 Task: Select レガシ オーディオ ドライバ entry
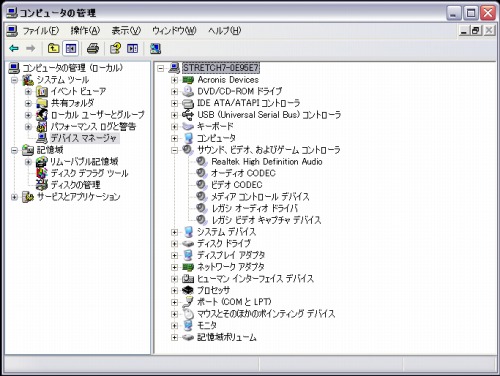[255, 208]
